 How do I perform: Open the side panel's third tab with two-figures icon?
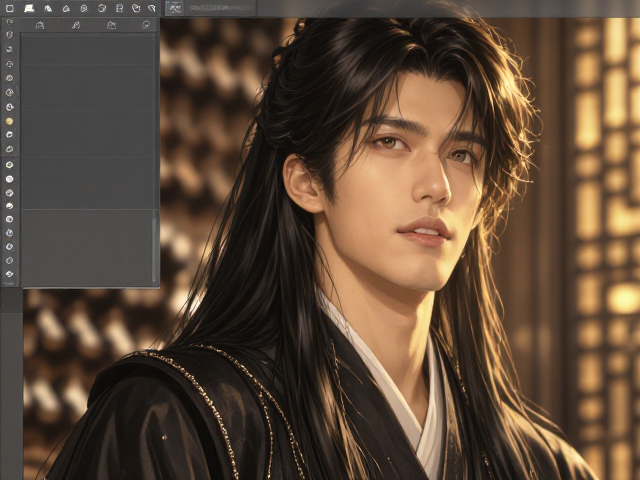click(111, 25)
